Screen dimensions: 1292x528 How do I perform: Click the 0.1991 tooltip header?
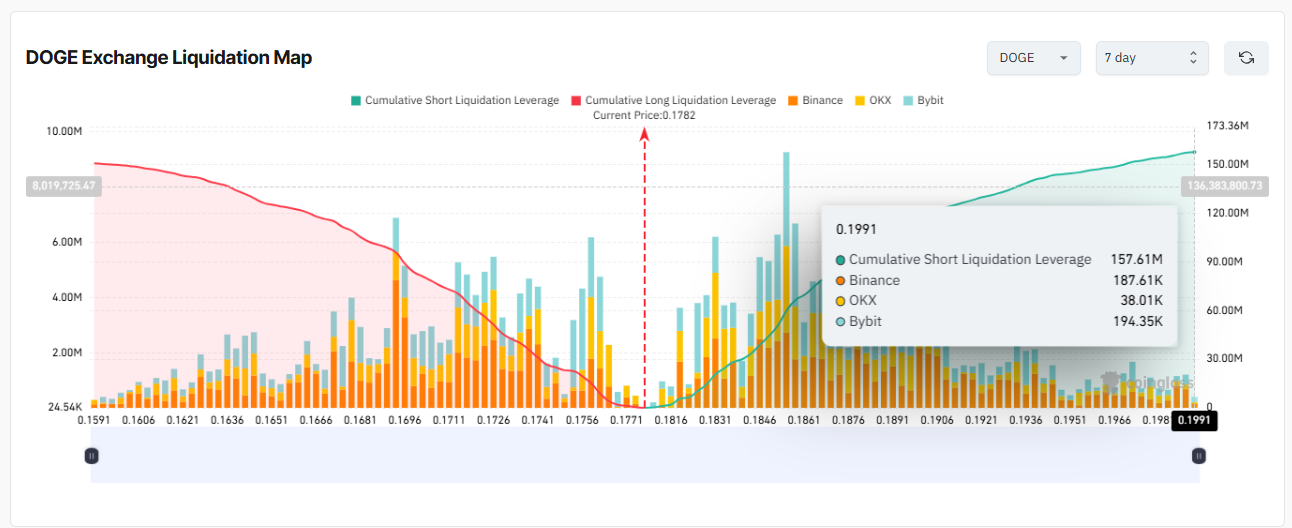855,230
